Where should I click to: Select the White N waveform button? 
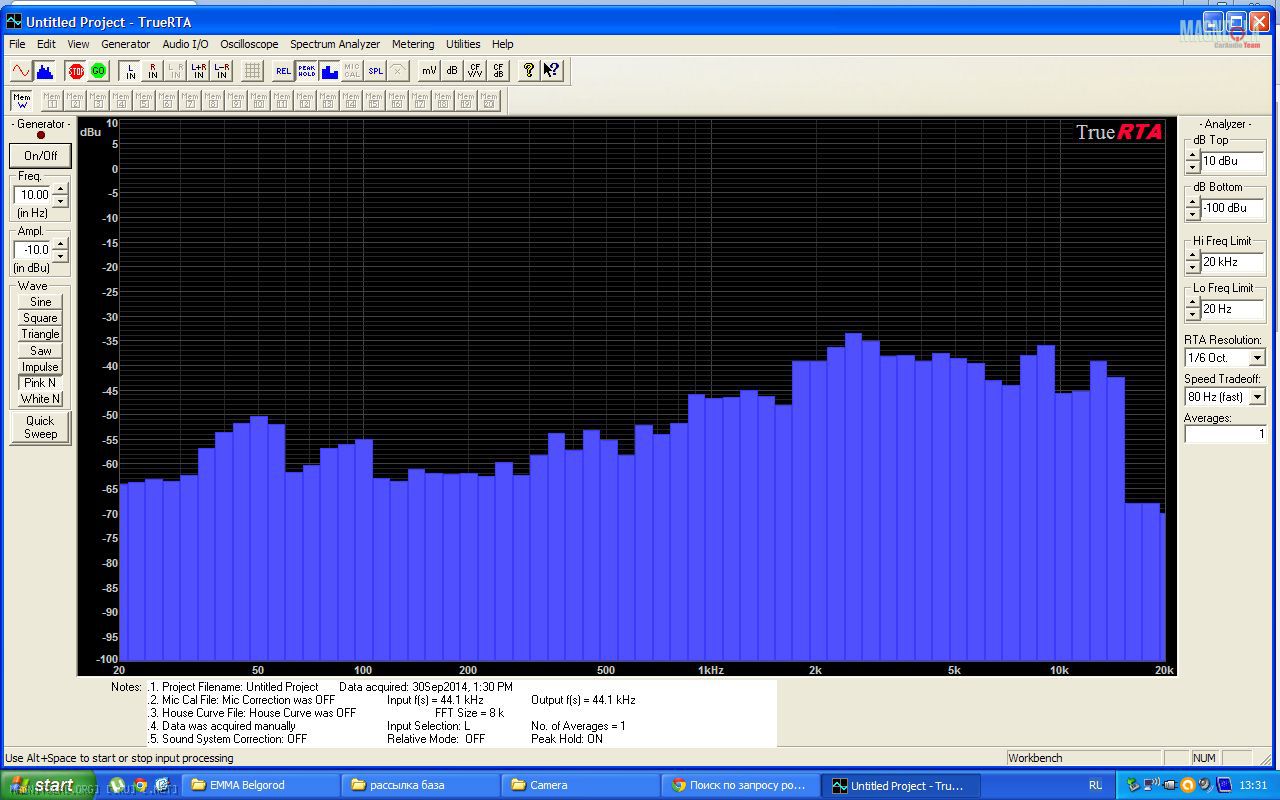(x=41, y=399)
